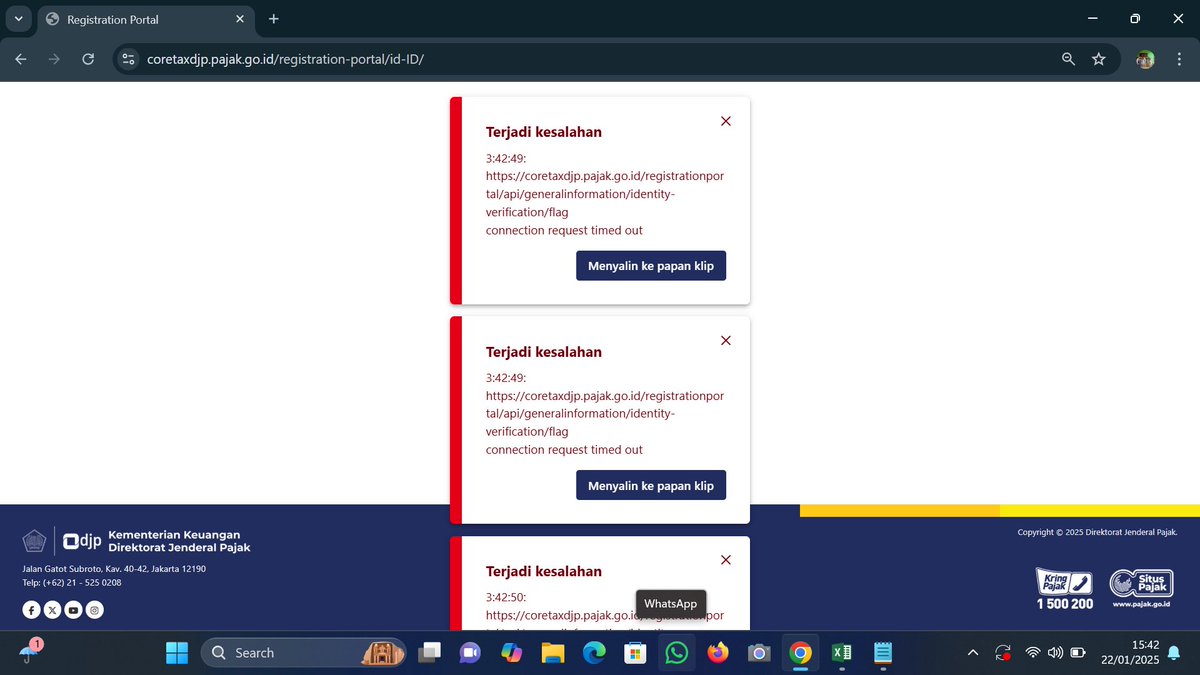Viewport: 1200px width, 675px height.
Task: Click the djp logo in the footer
Action: (x=82, y=541)
